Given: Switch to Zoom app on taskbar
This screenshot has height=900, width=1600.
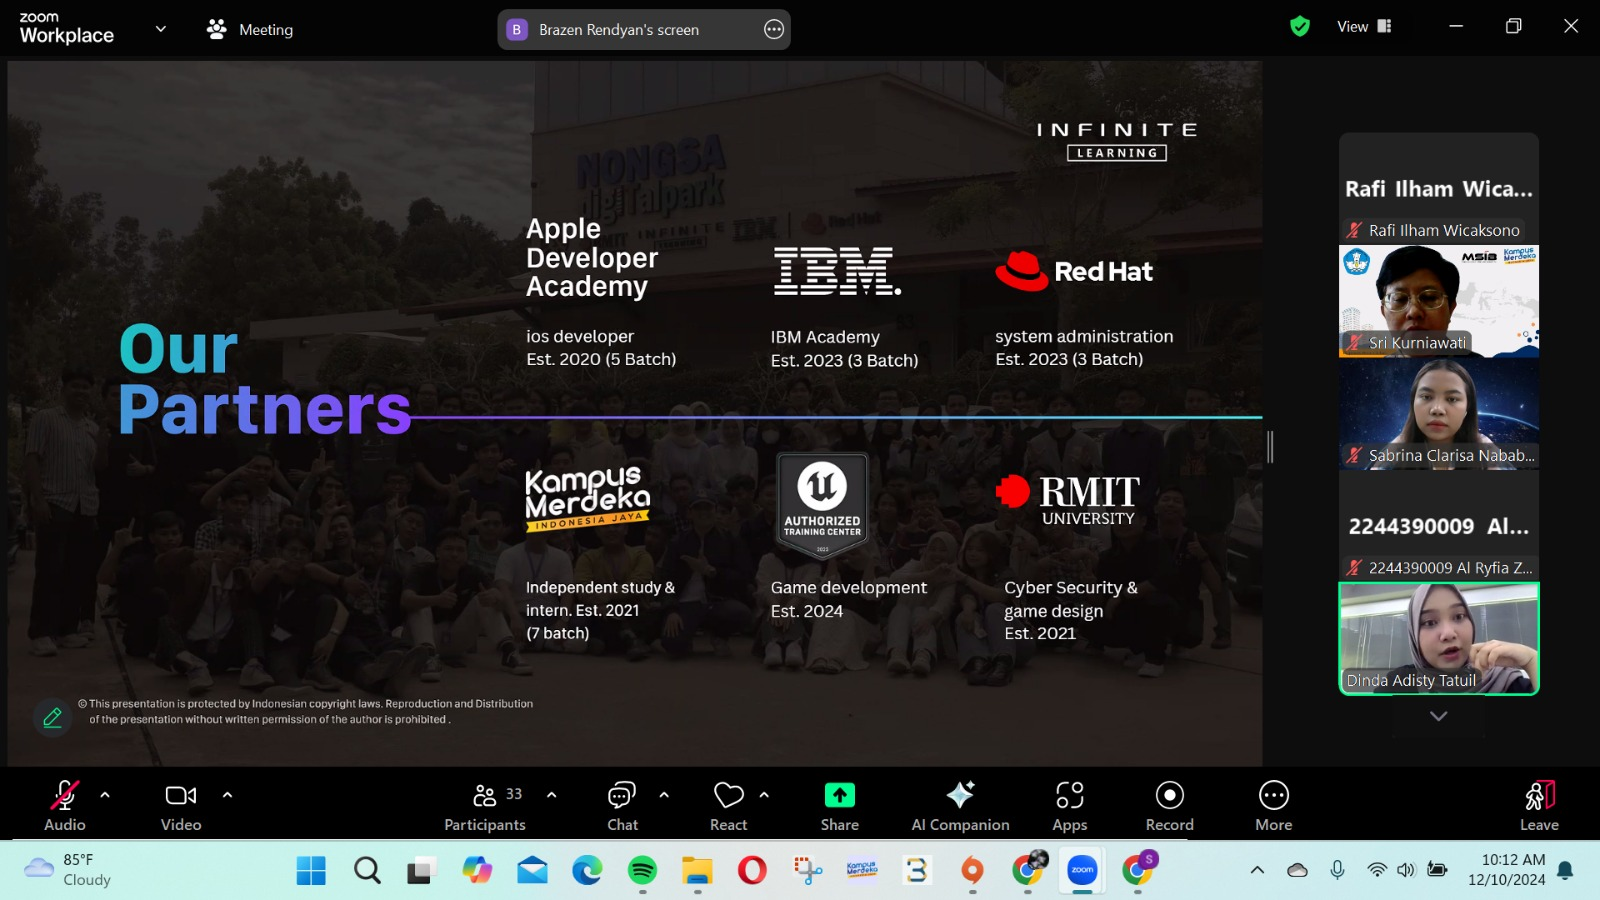Looking at the screenshot, I should click(x=1082, y=871).
